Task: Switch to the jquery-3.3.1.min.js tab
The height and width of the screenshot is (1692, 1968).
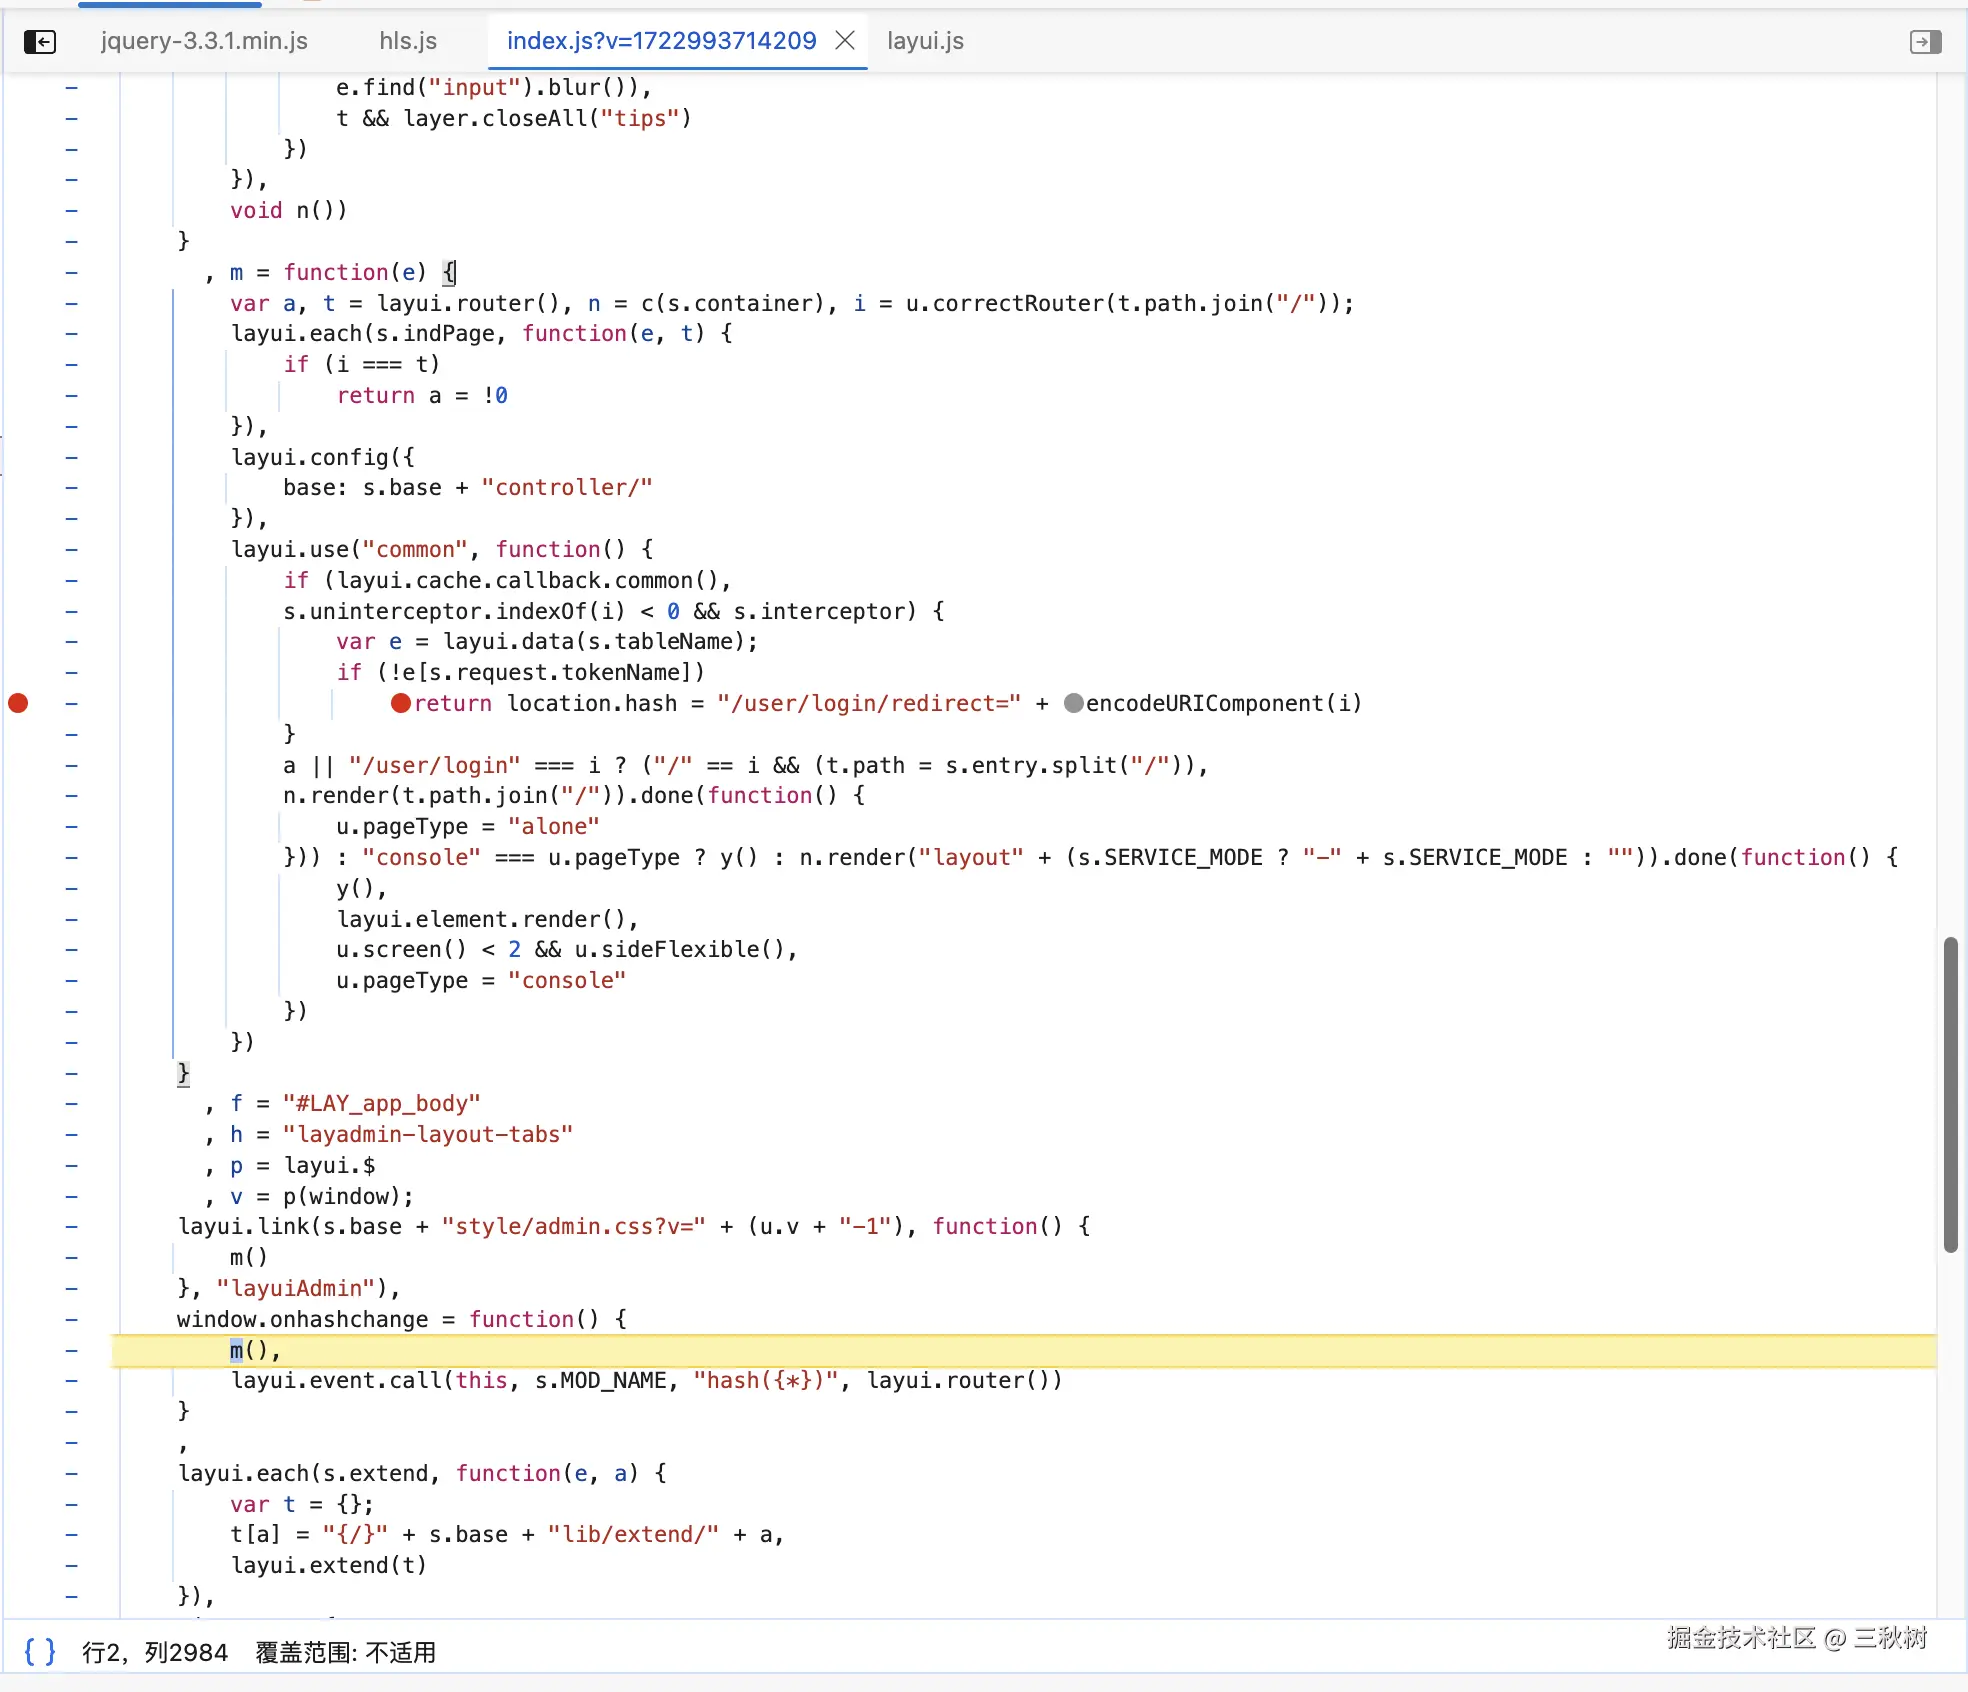Action: (x=204, y=41)
